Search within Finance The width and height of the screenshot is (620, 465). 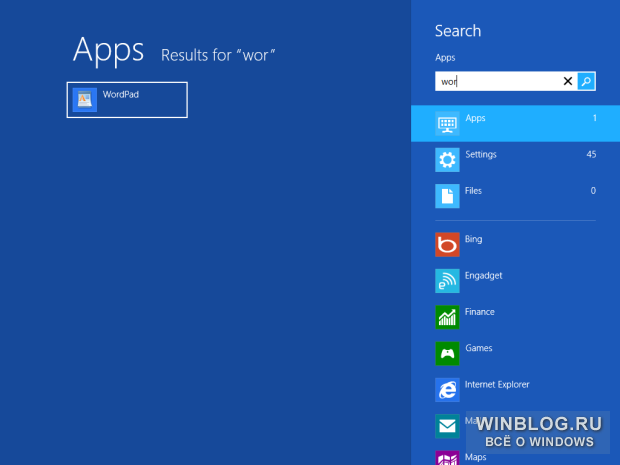[480, 312]
